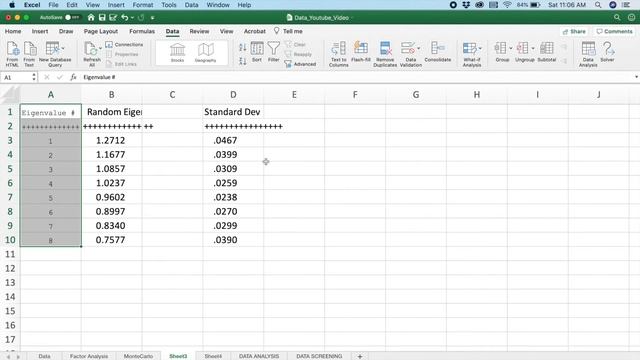Select the Stocks data type

(x=178, y=53)
